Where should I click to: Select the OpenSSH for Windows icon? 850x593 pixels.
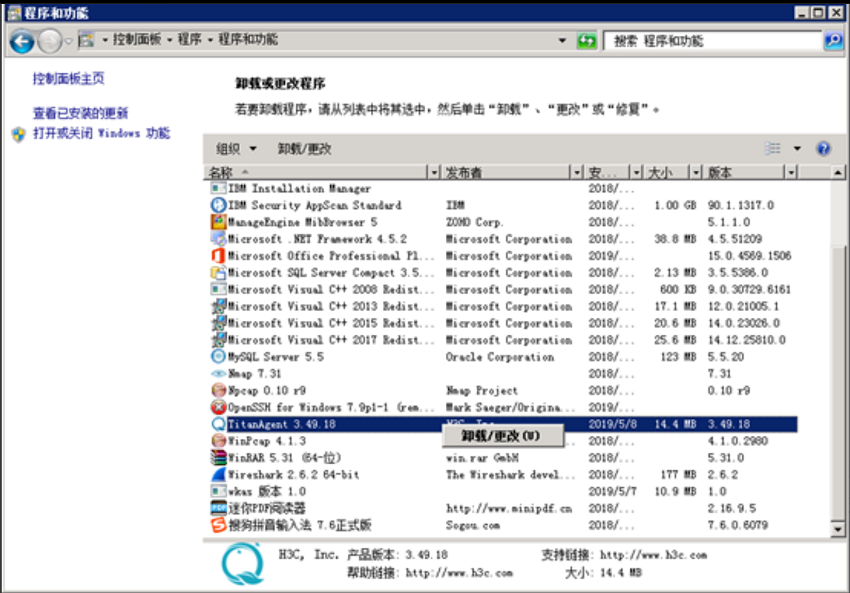[218, 407]
